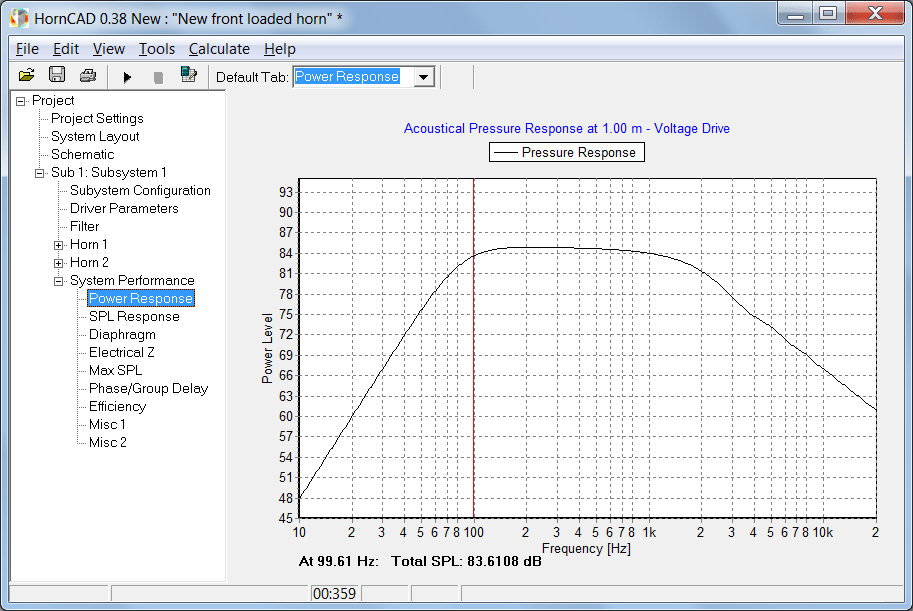Select Max SPL in the tree
Image resolution: width=913 pixels, height=611 pixels.
(x=115, y=371)
